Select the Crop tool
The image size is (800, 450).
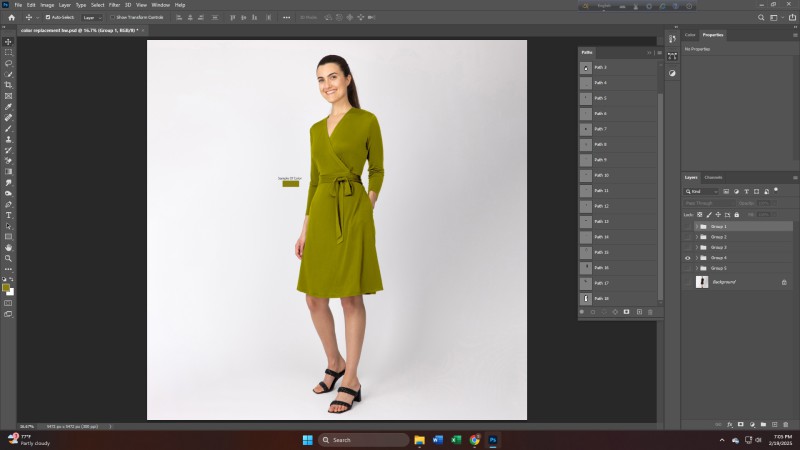click(x=8, y=85)
